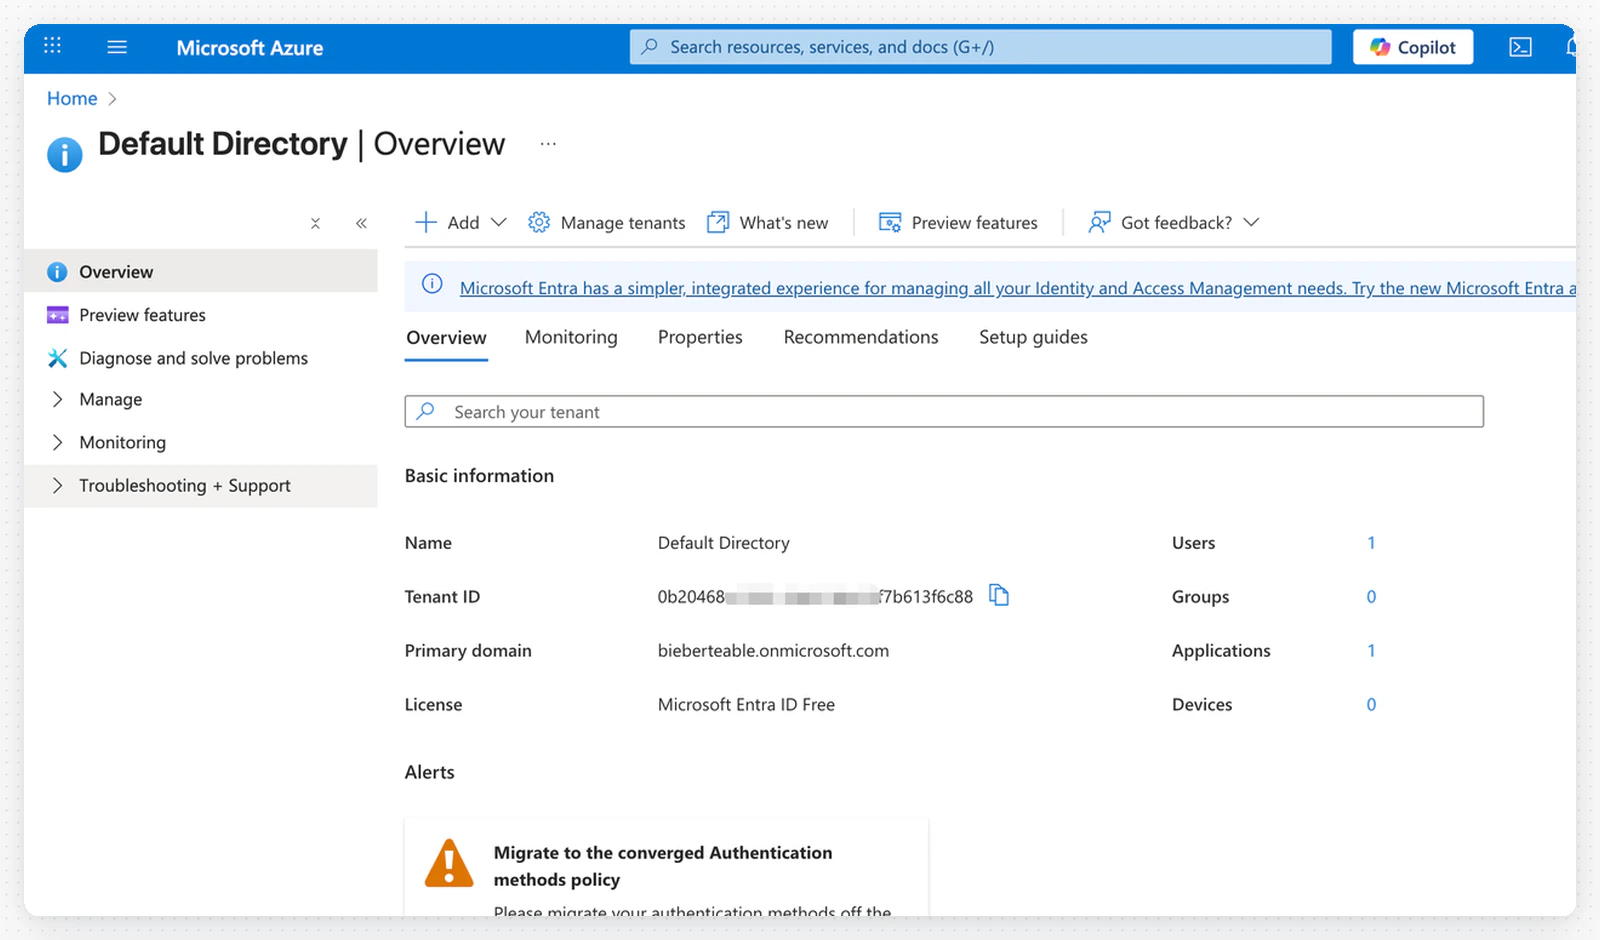
Task: Copy the Tenant ID to clipboard
Action: point(999,596)
